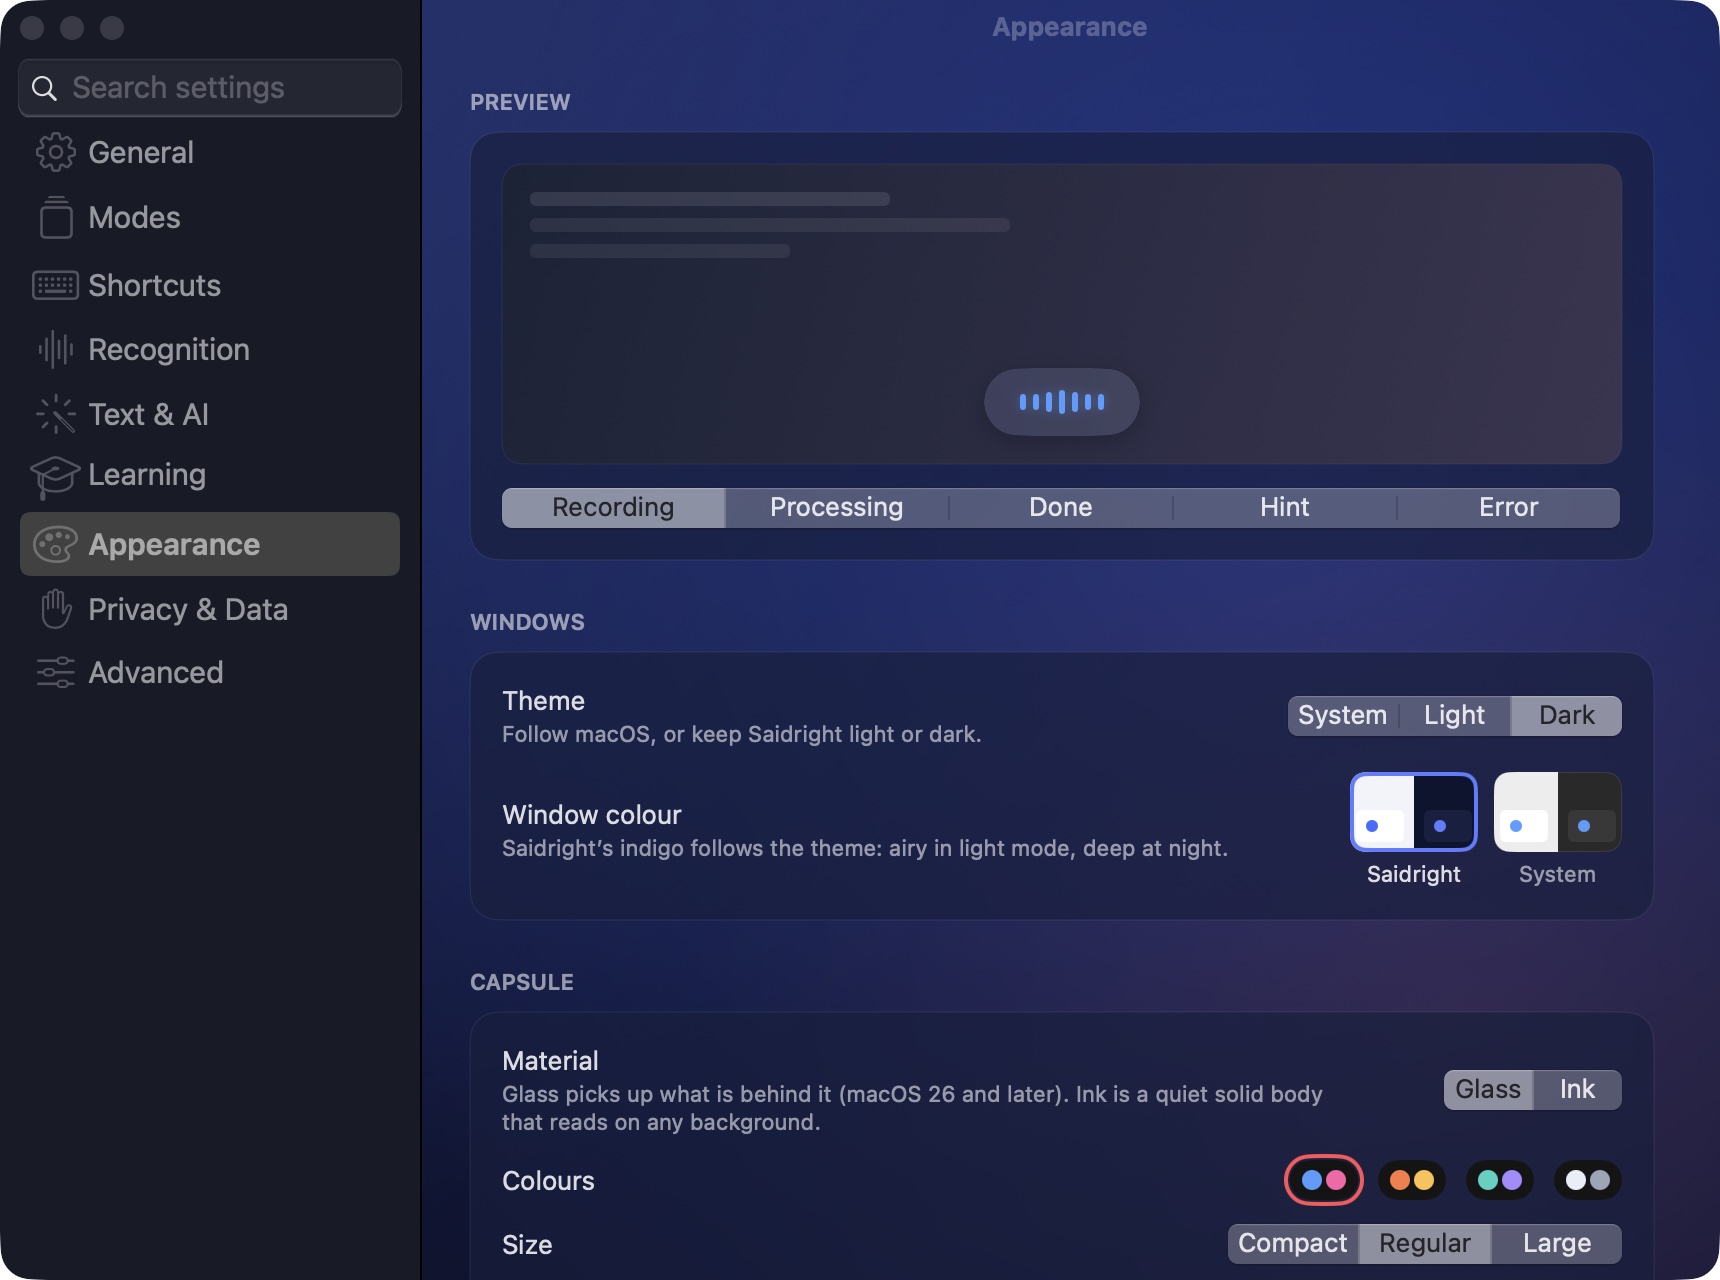Show the Processing preview state
Image resolution: width=1720 pixels, height=1280 pixels.
837,507
